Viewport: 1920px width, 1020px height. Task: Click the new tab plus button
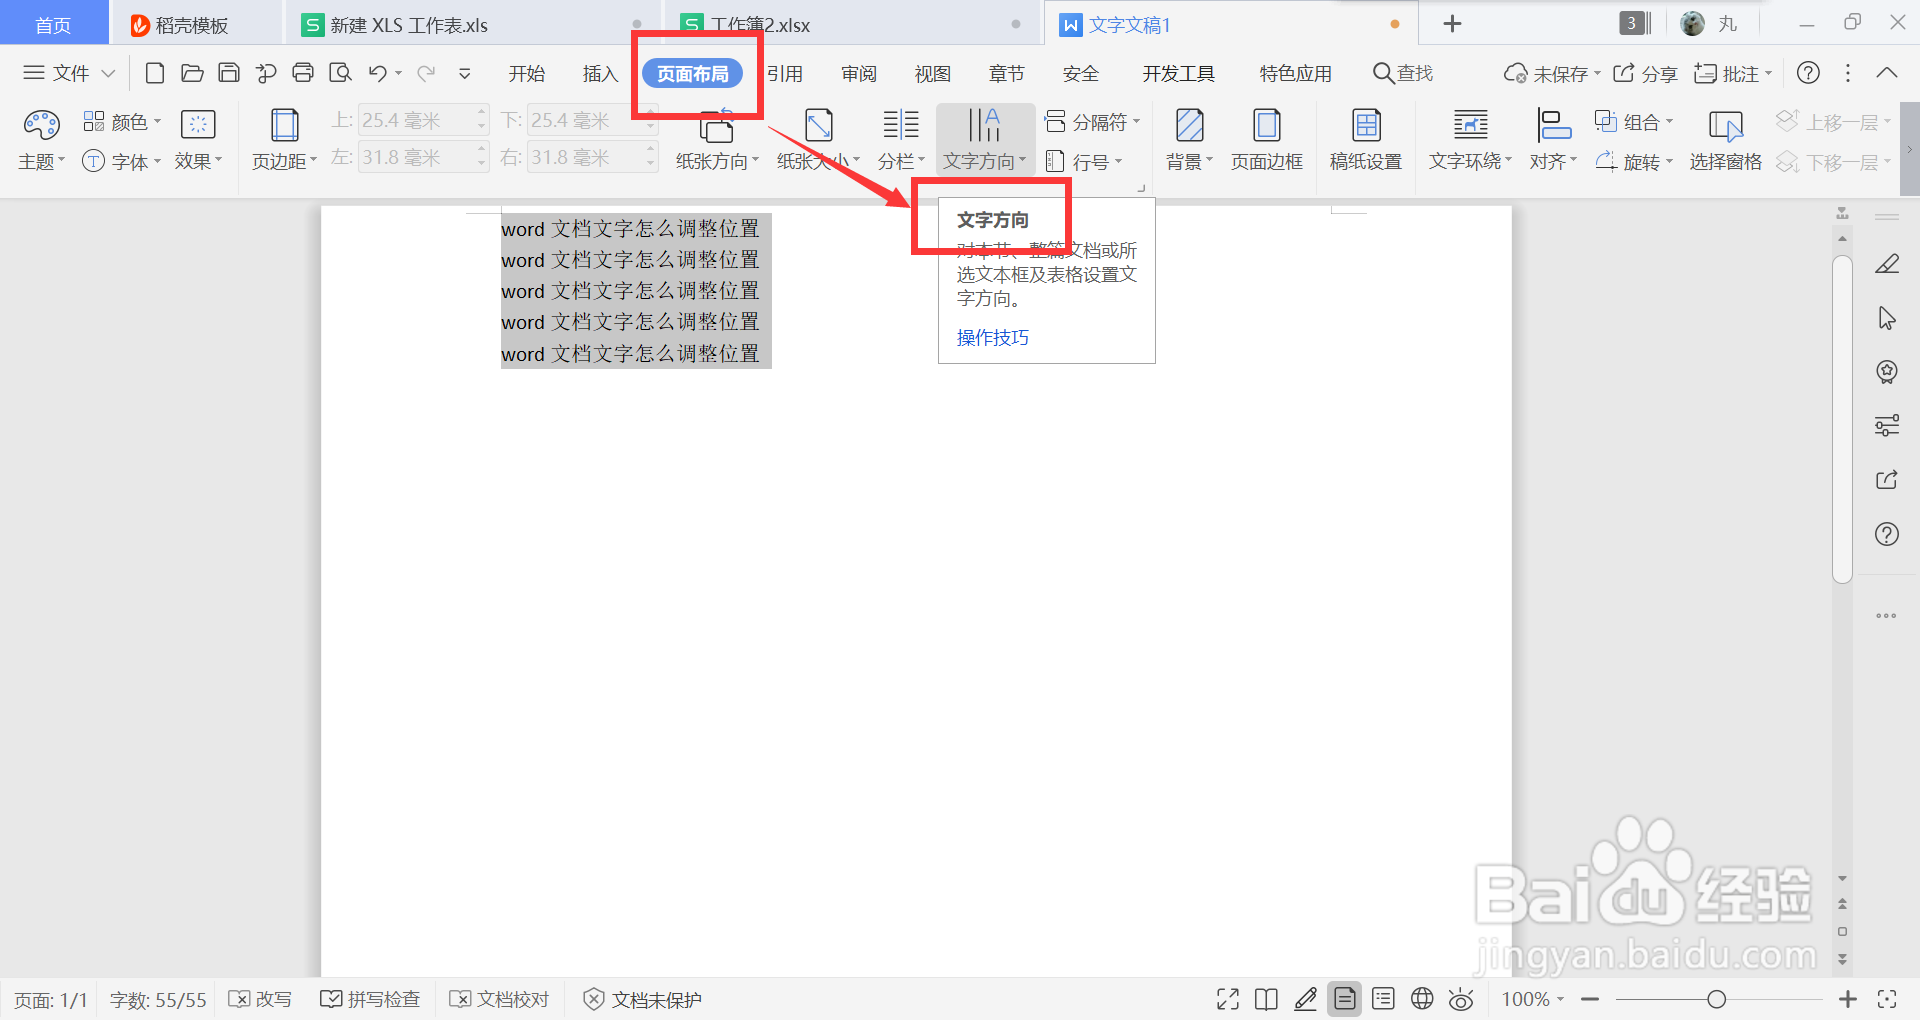[x=1453, y=24]
